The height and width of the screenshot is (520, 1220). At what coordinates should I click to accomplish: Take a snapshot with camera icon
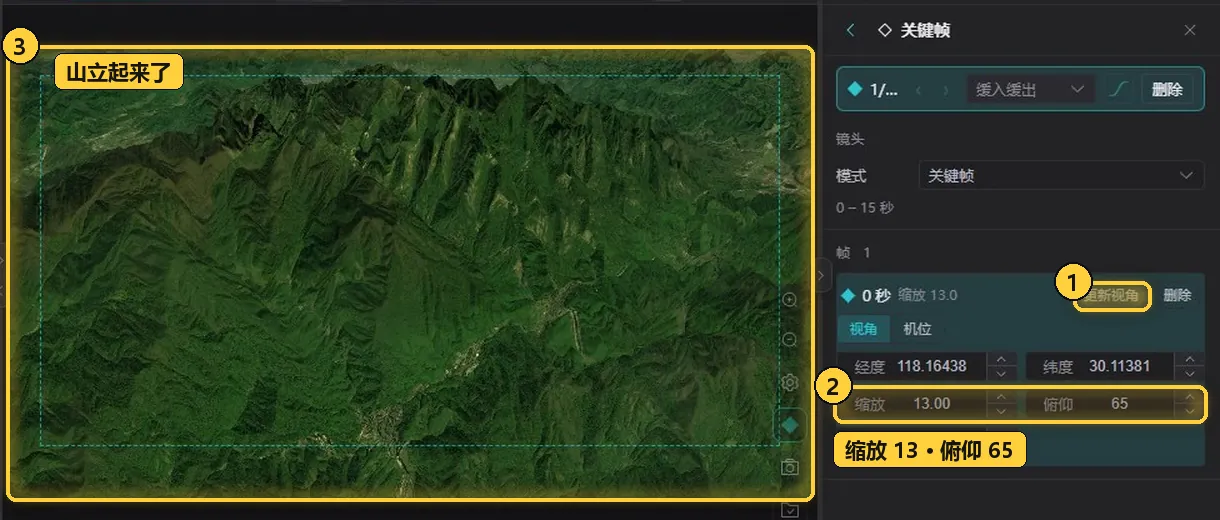click(790, 467)
